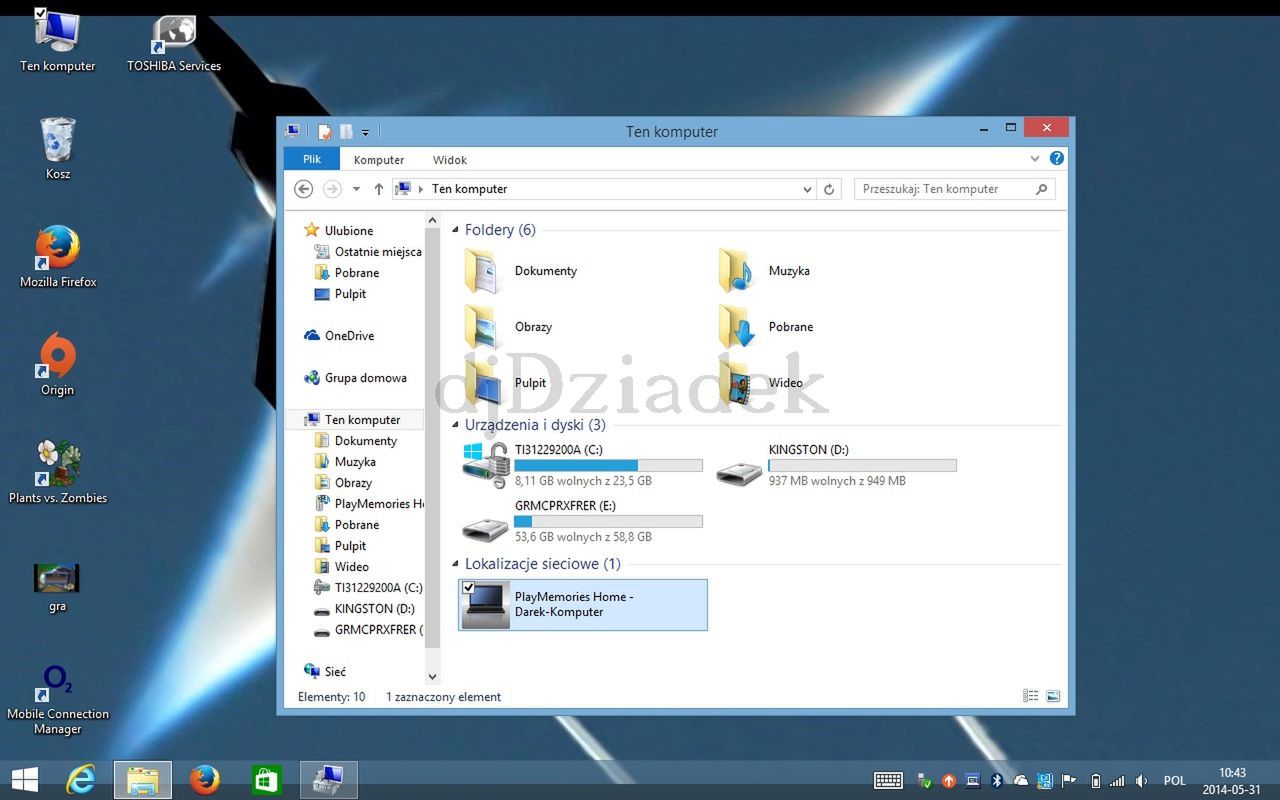The width and height of the screenshot is (1280, 800).
Task: Open Internet Explorer from the taskbar
Action: pos(81,780)
